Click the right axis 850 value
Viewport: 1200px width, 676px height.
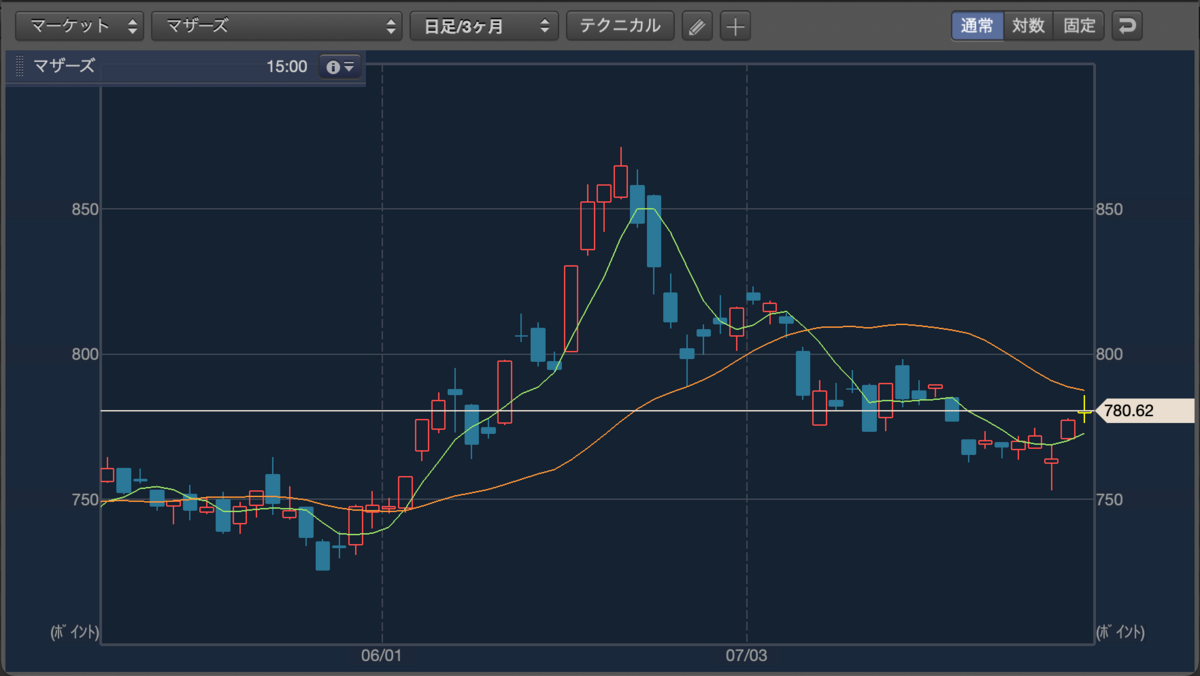[1111, 209]
